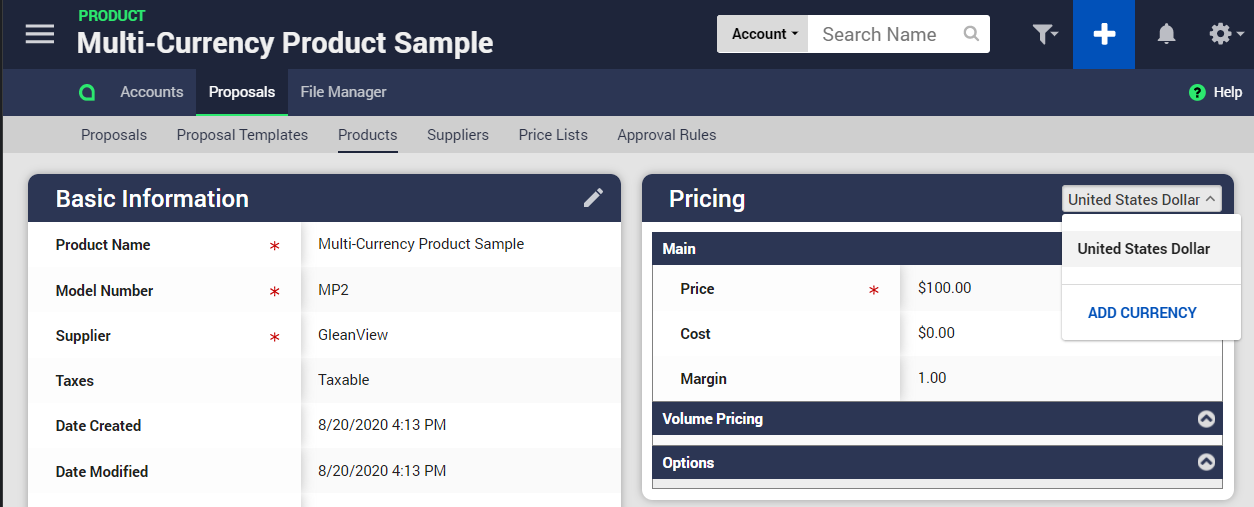Screen dimensions: 1254x507
Task: Expand the Options section chevron
Action: coord(1206,462)
